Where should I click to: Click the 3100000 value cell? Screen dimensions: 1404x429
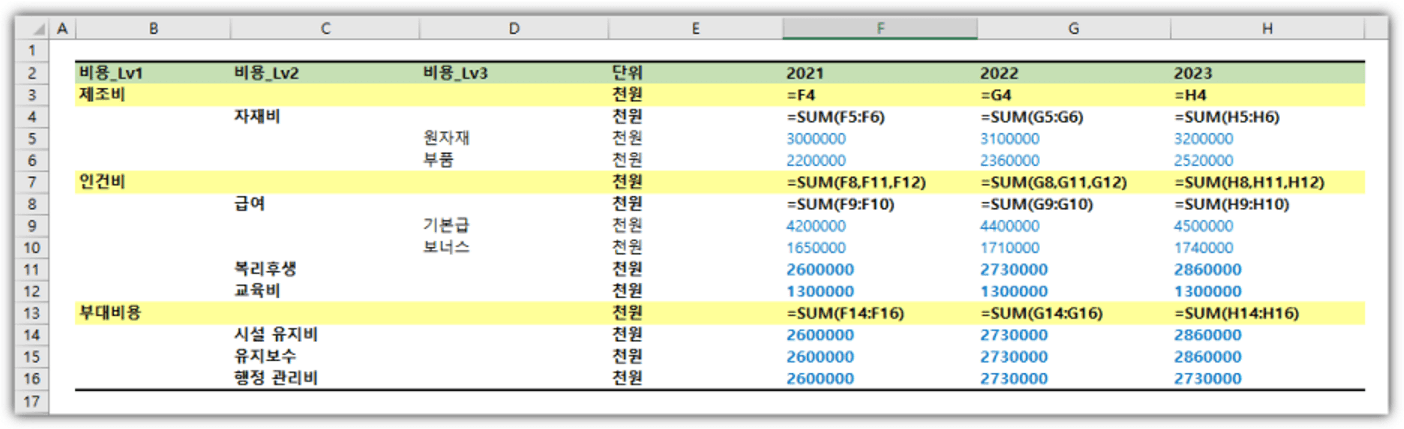(1074, 138)
